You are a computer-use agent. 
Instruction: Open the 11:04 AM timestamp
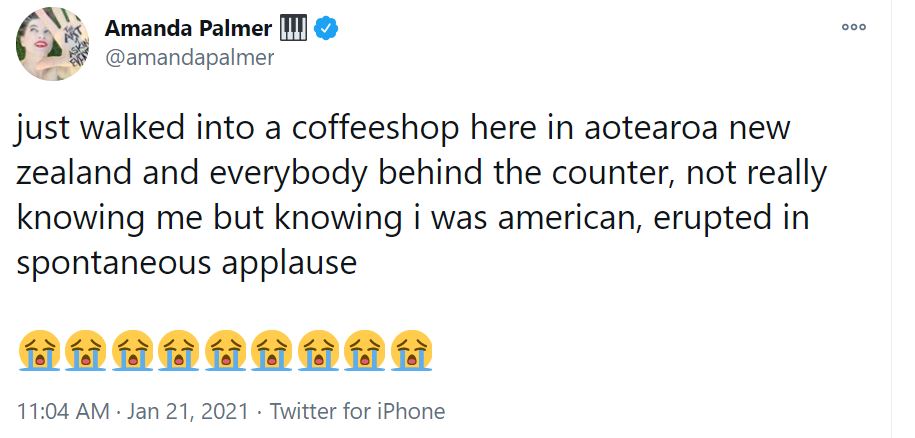62,411
